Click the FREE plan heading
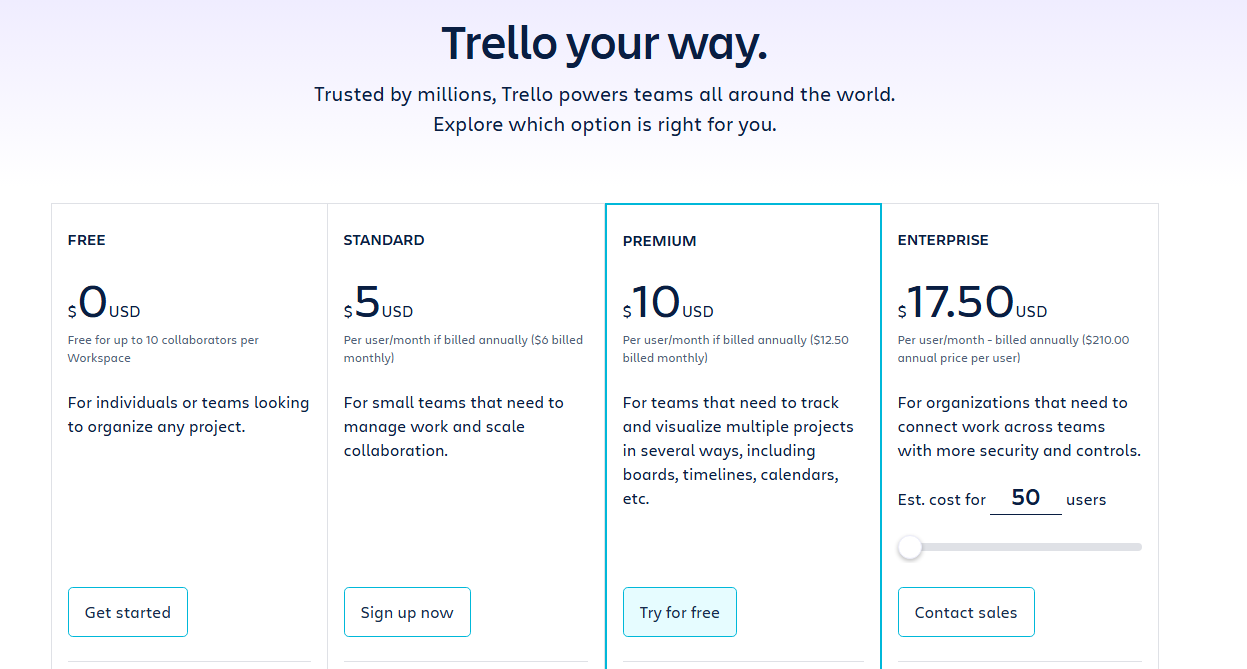The width and height of the screenshot is (1247, 669). coord(86,240)
